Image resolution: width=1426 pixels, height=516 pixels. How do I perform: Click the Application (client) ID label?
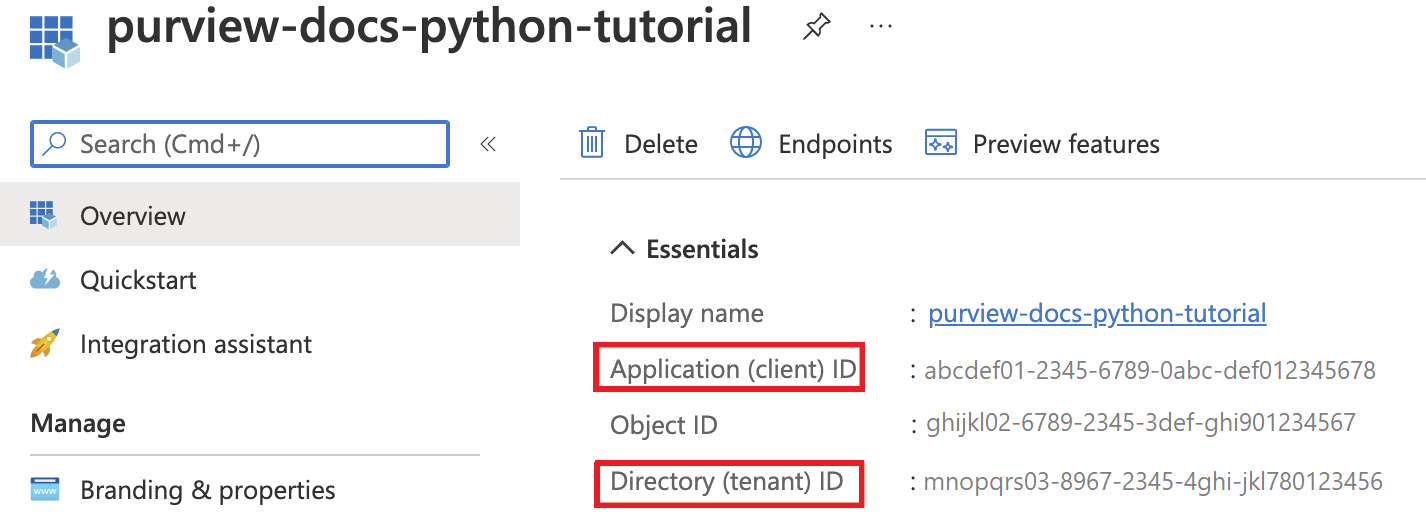point(733,370)
